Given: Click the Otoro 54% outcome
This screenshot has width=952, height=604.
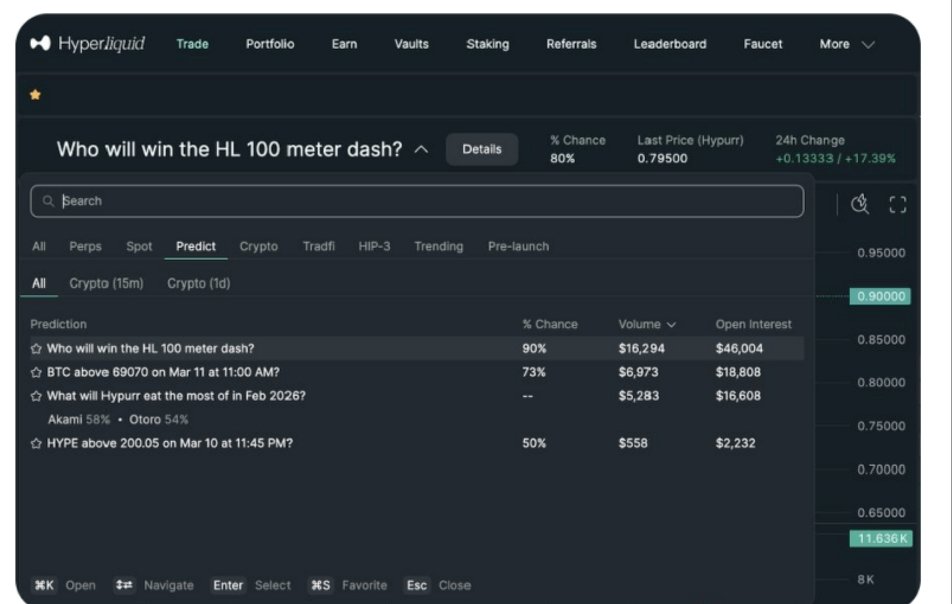Looking at the screenshot, I should pos(158,419).
